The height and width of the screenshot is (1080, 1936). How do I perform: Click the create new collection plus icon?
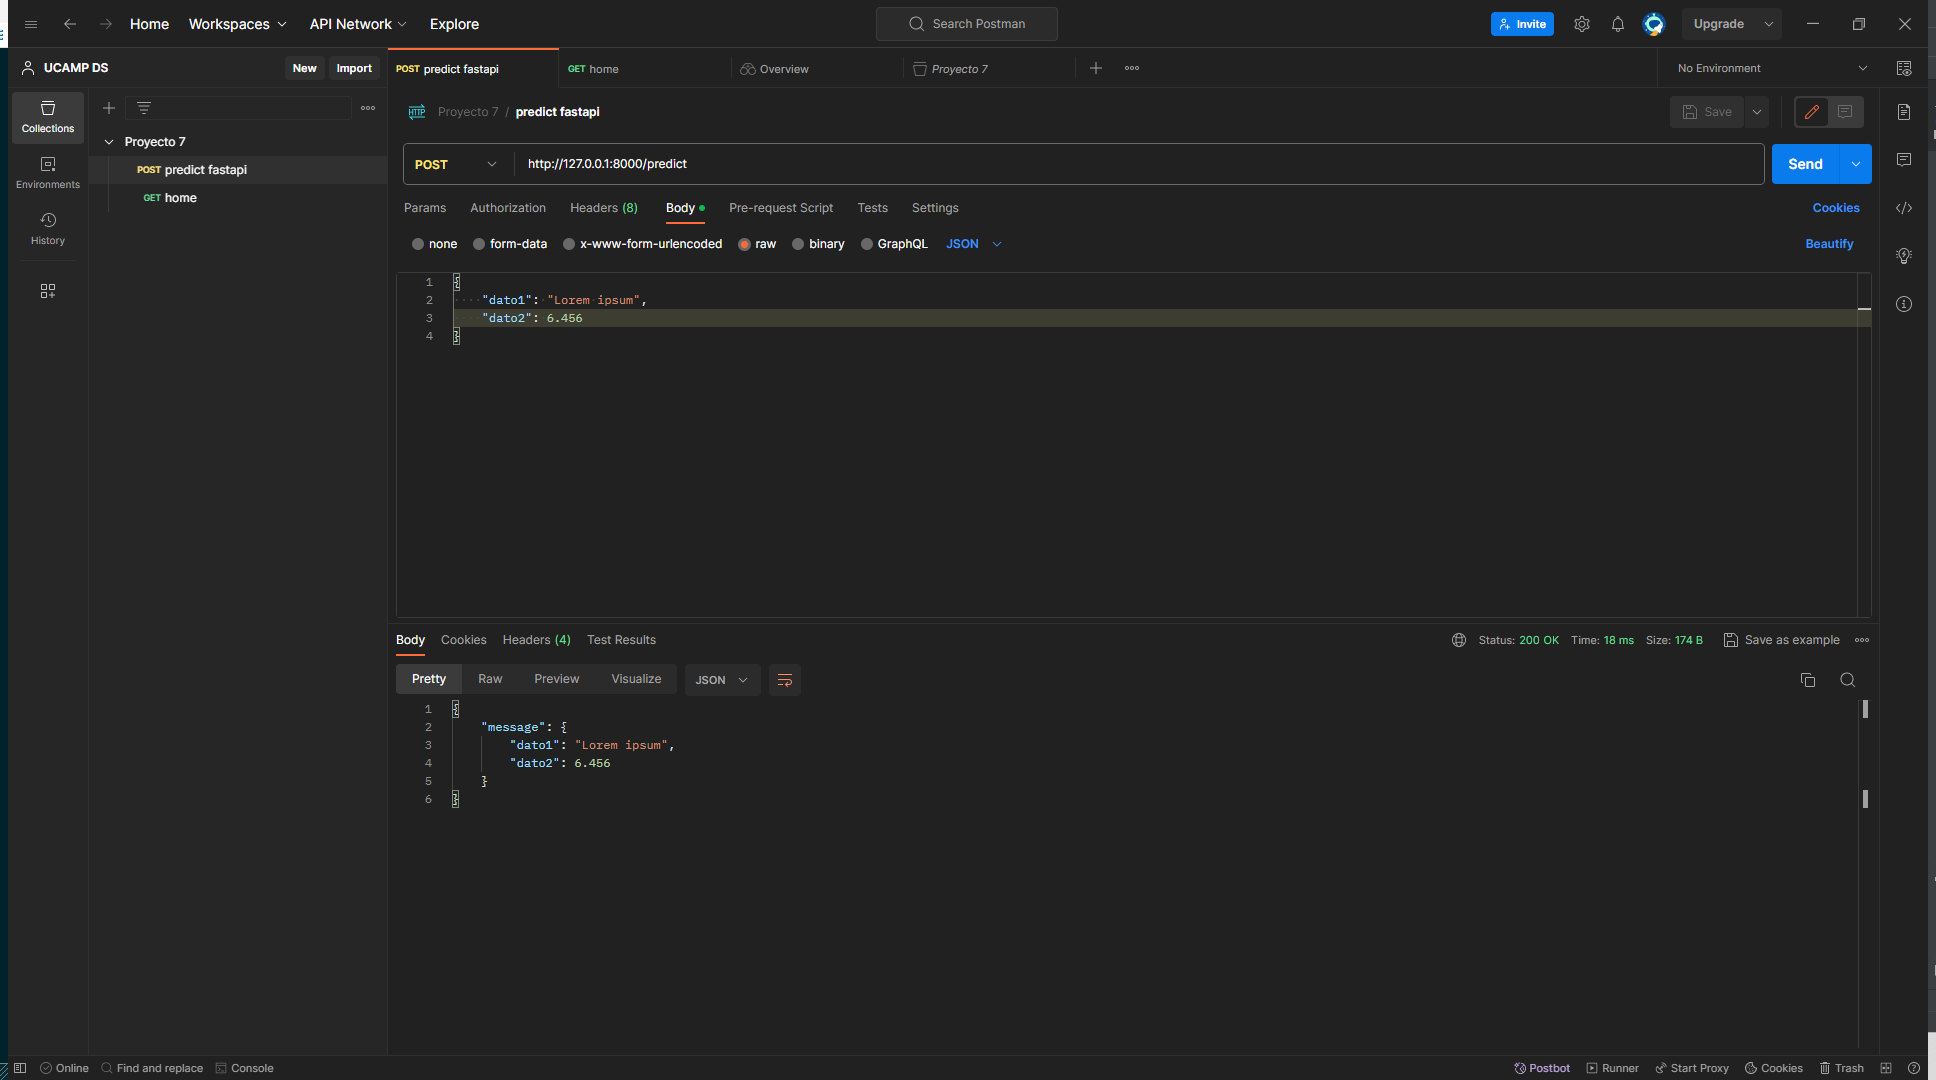click(x=109, y=108)
